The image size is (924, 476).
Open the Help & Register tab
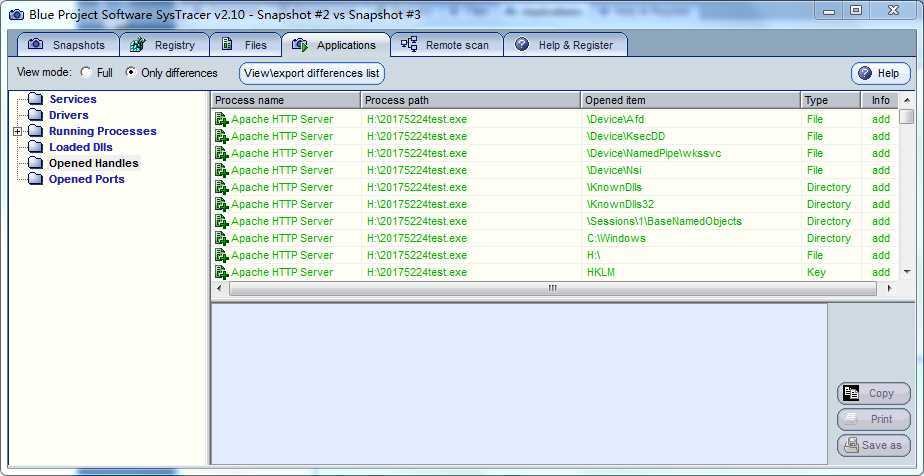(x=565, y=45)
